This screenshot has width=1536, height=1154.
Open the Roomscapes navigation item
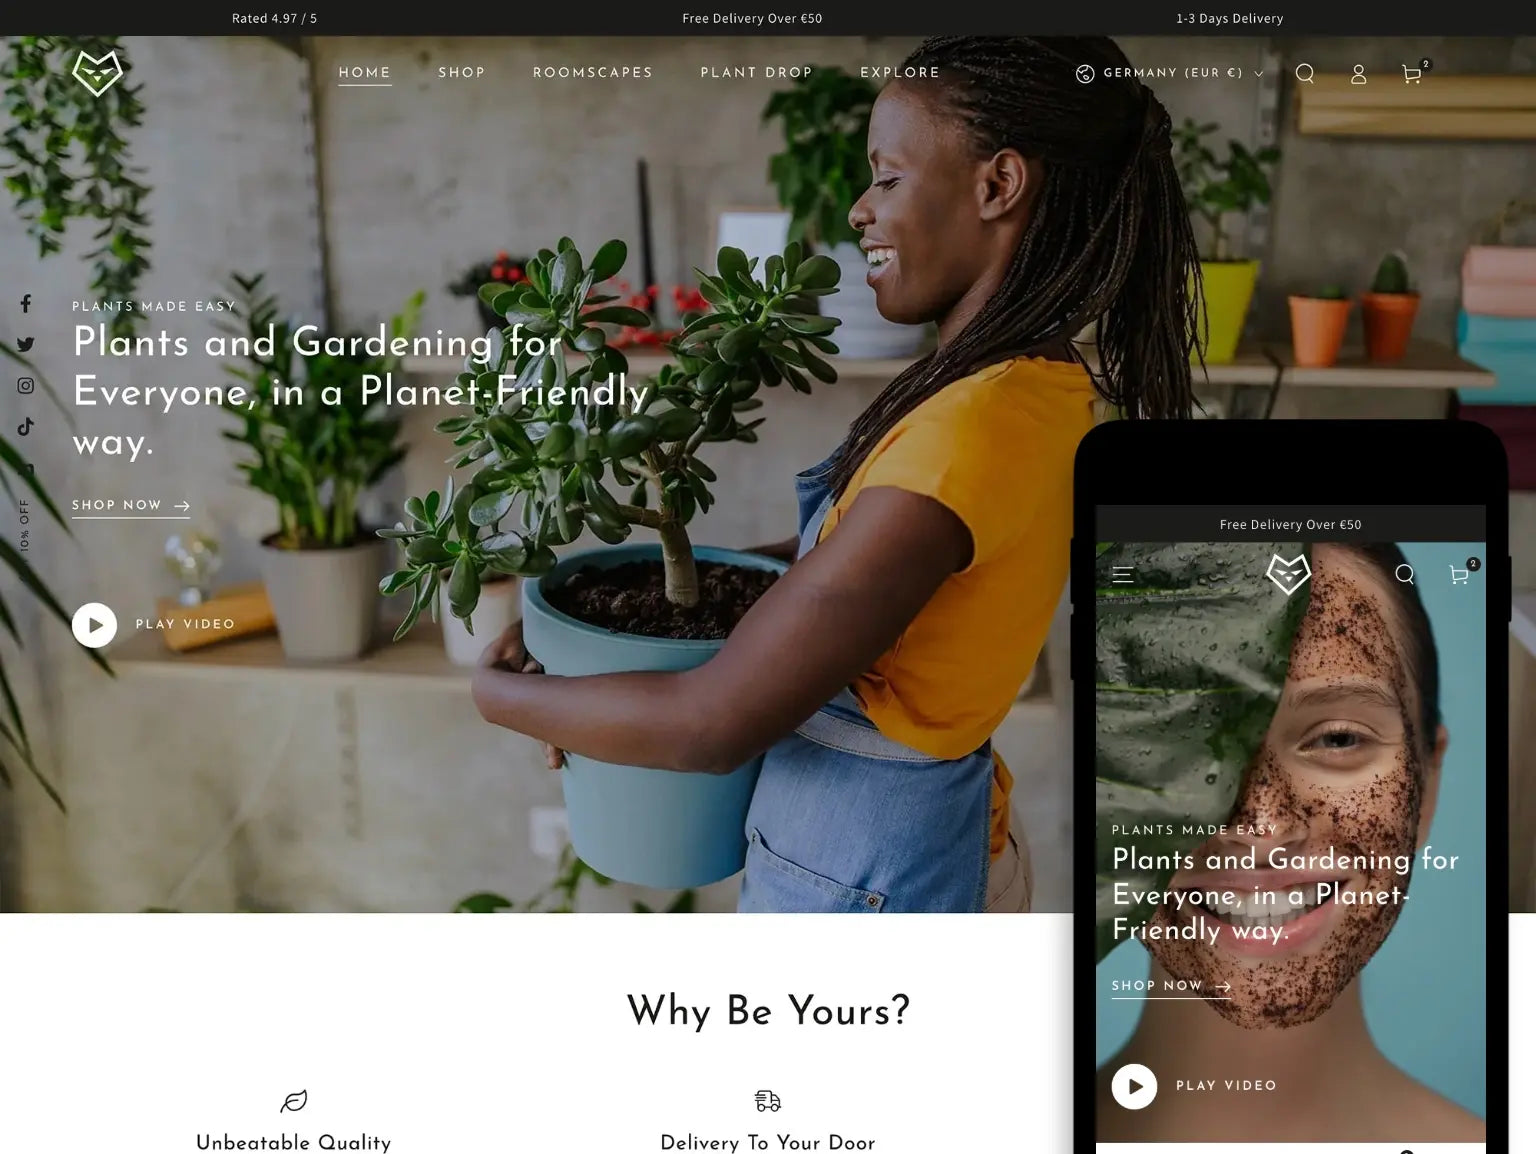593,73
